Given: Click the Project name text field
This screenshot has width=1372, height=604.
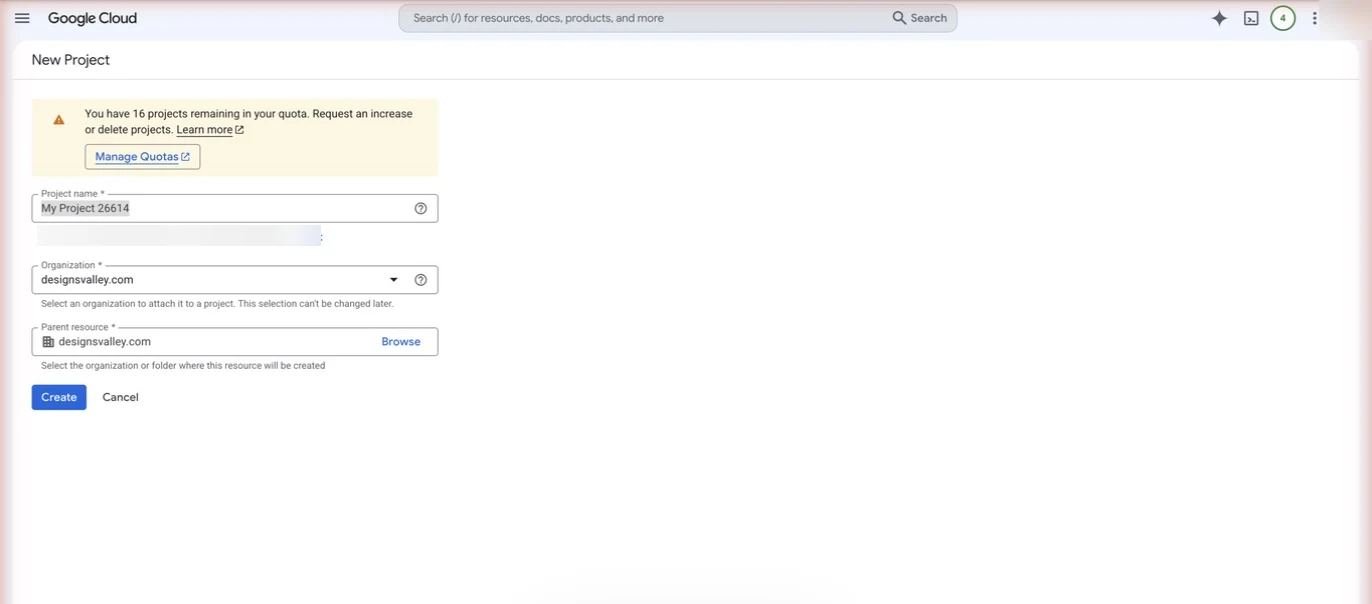Looking at the screenshot, I should [235, 208].
